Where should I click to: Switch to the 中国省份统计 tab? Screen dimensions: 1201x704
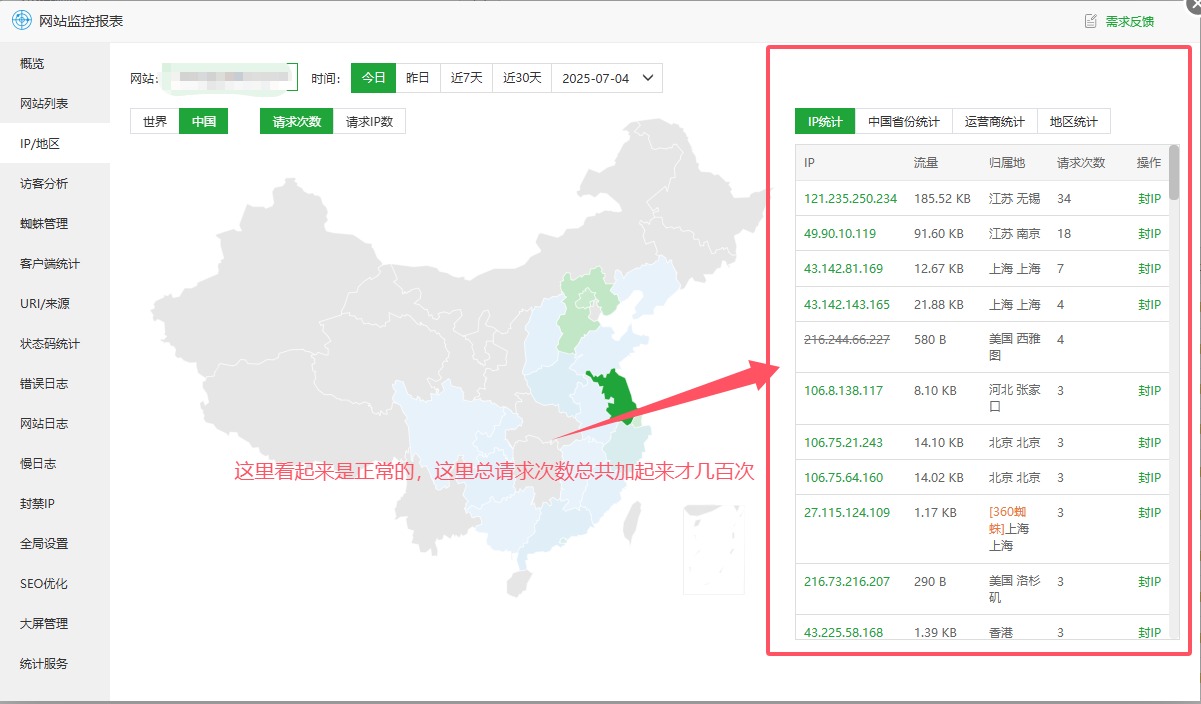[x=906, y=120]
